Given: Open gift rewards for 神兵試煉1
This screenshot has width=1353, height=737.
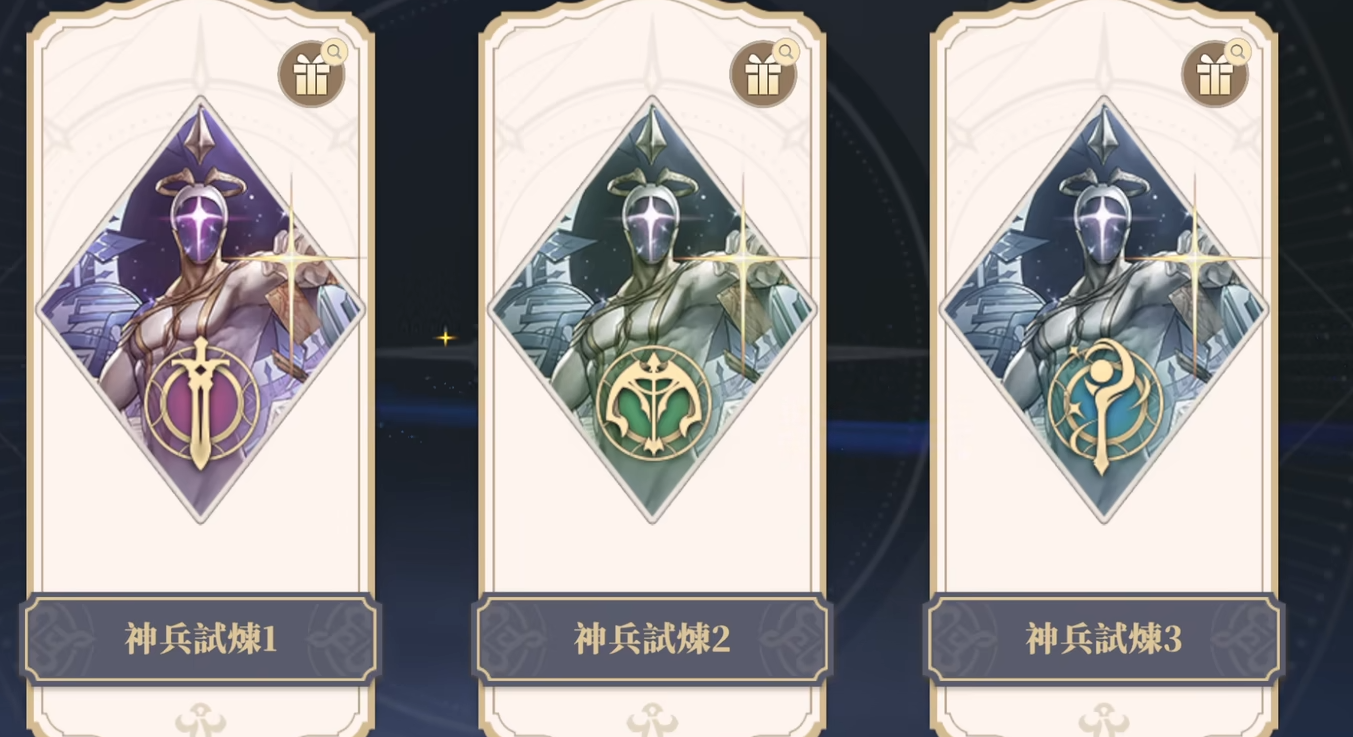Looking at the screenshot, I should pyautogui.click(x=310, y=75).
